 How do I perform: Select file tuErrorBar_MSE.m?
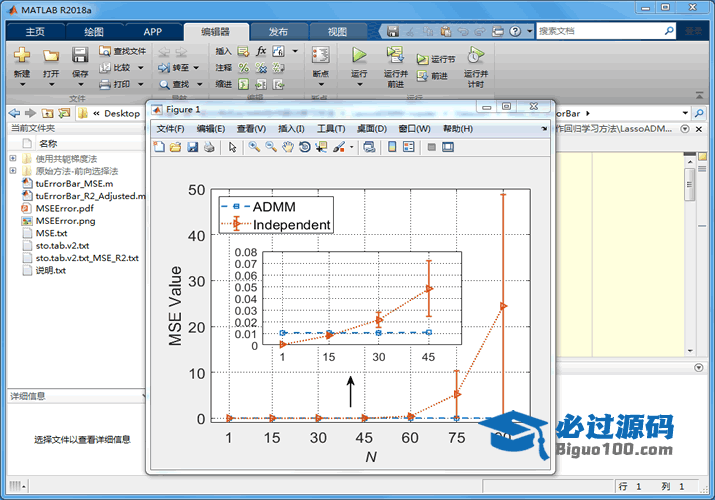pyautogui.click(x=74, y=184)
